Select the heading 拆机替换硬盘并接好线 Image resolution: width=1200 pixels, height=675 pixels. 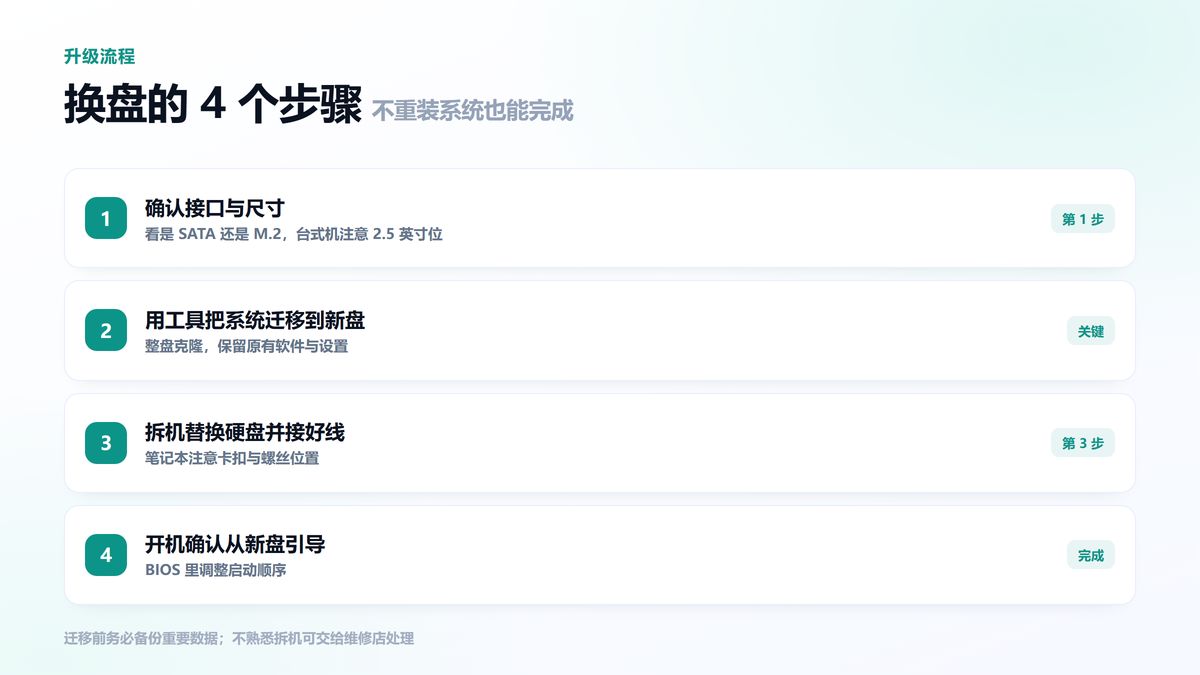click(x=245, y=432)
